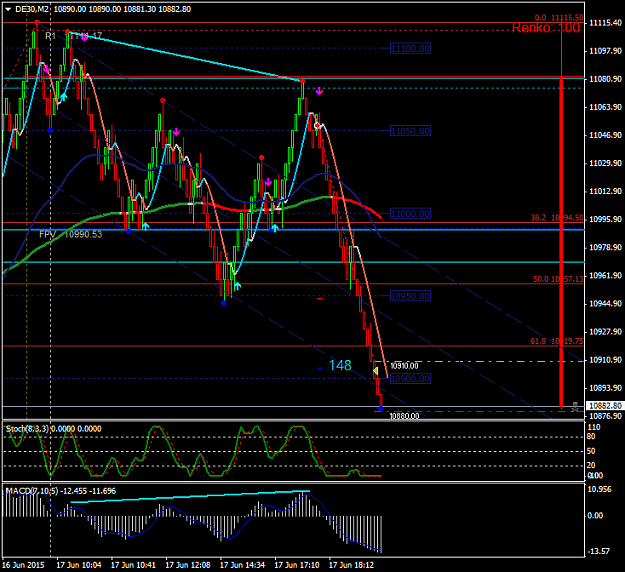Select the yellow left-pointing arrow marker near 10910.00
This screenshot has height=572, width=625.
[375, 371]
